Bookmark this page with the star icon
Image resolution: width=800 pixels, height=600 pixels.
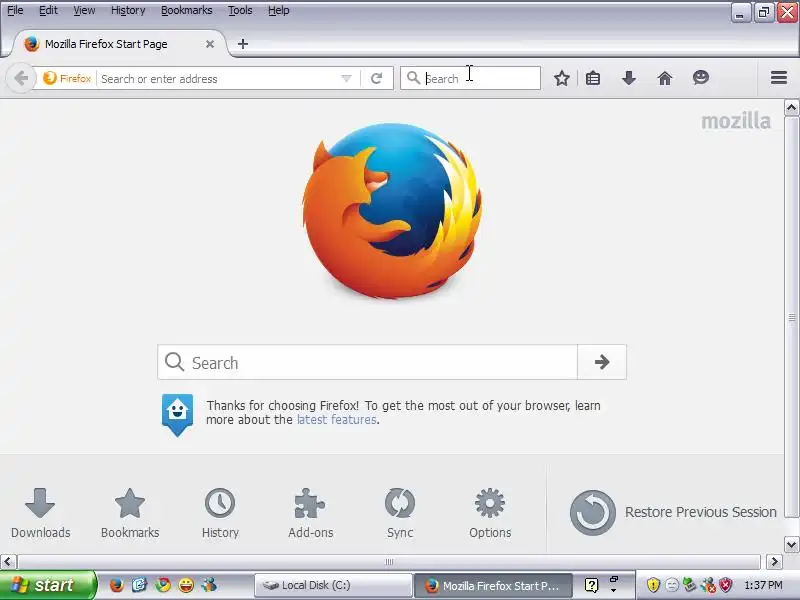click(562, 78)
